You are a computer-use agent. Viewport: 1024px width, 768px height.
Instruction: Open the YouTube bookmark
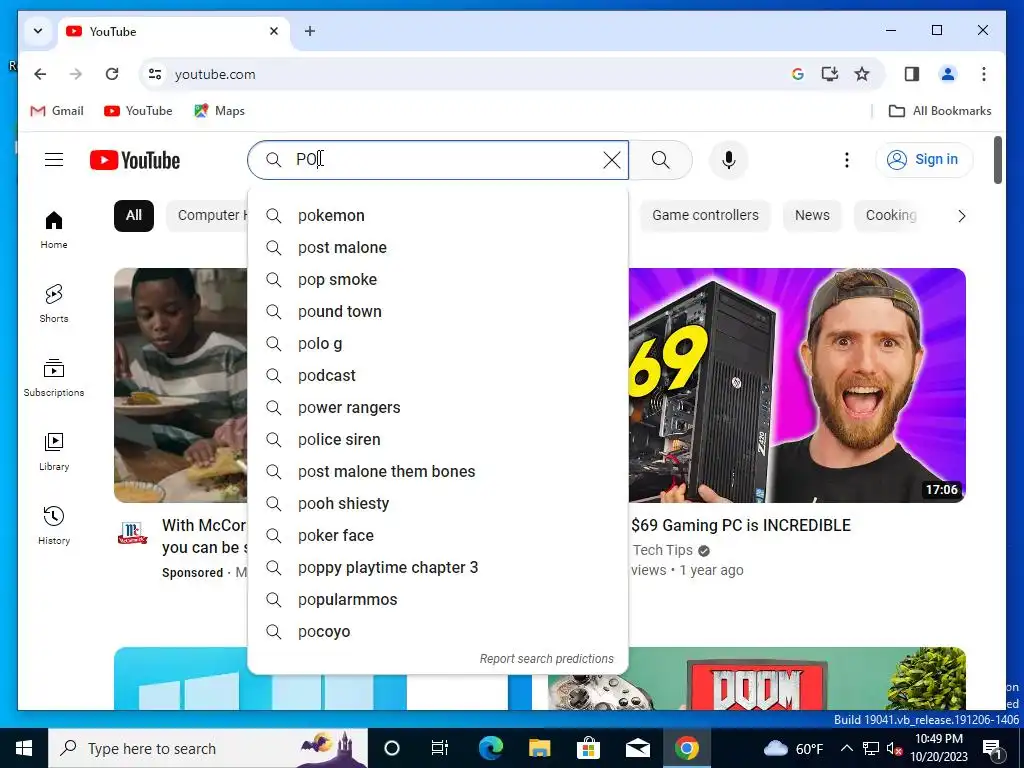coord(138,111)
